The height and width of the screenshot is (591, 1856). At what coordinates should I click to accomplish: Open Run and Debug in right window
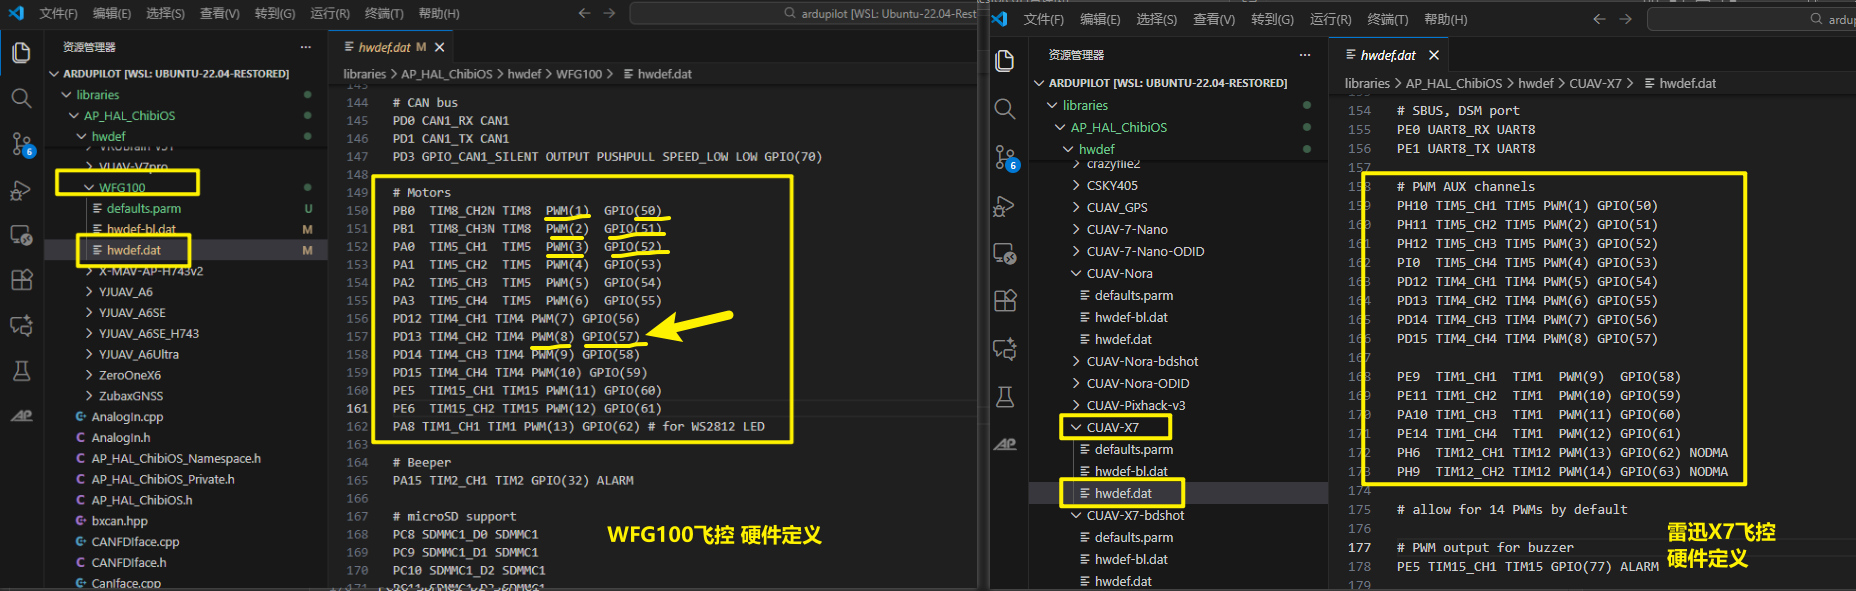click(1005, 206)
